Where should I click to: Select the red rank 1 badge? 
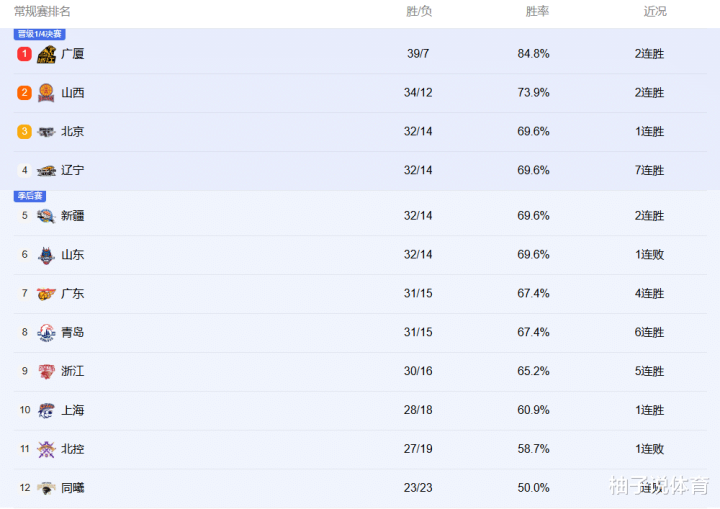coord(24,54)
